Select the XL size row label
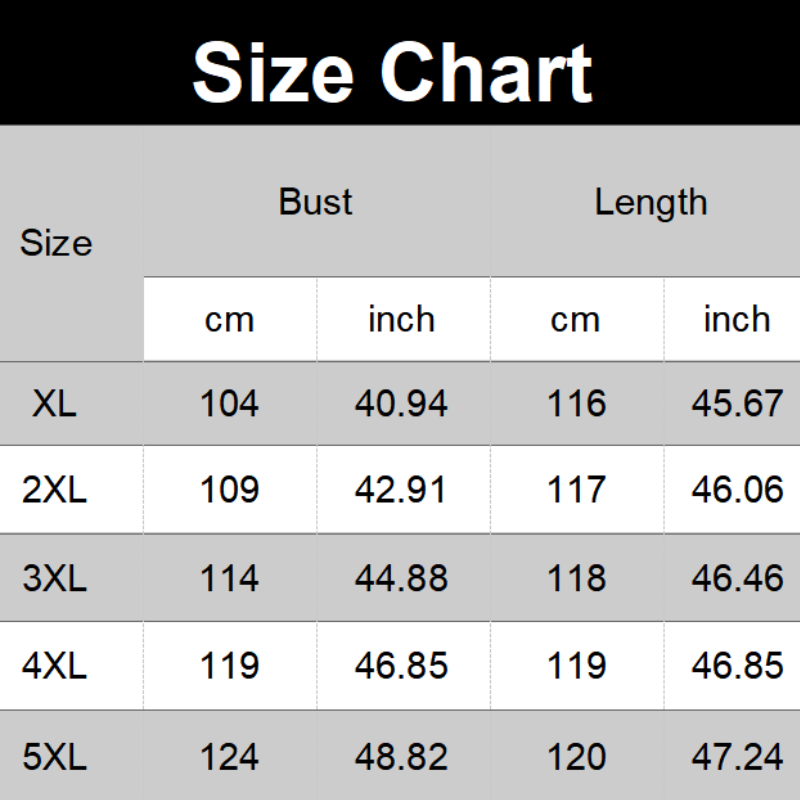The image size is (800, 800). [x=54, y=403]
